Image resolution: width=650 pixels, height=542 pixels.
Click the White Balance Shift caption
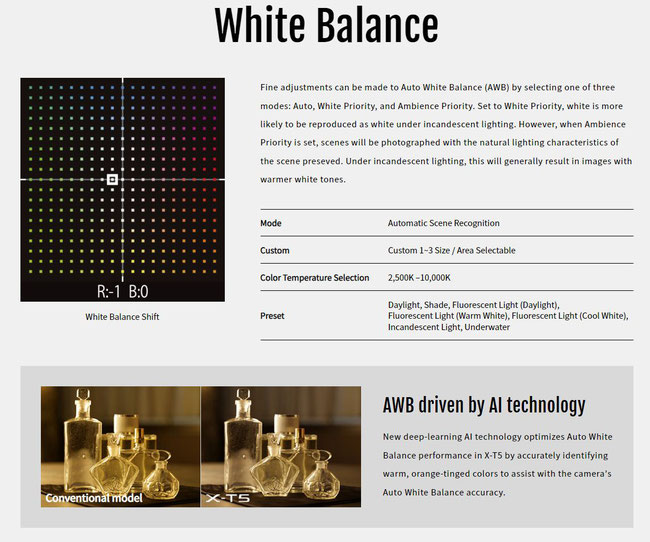122,317
